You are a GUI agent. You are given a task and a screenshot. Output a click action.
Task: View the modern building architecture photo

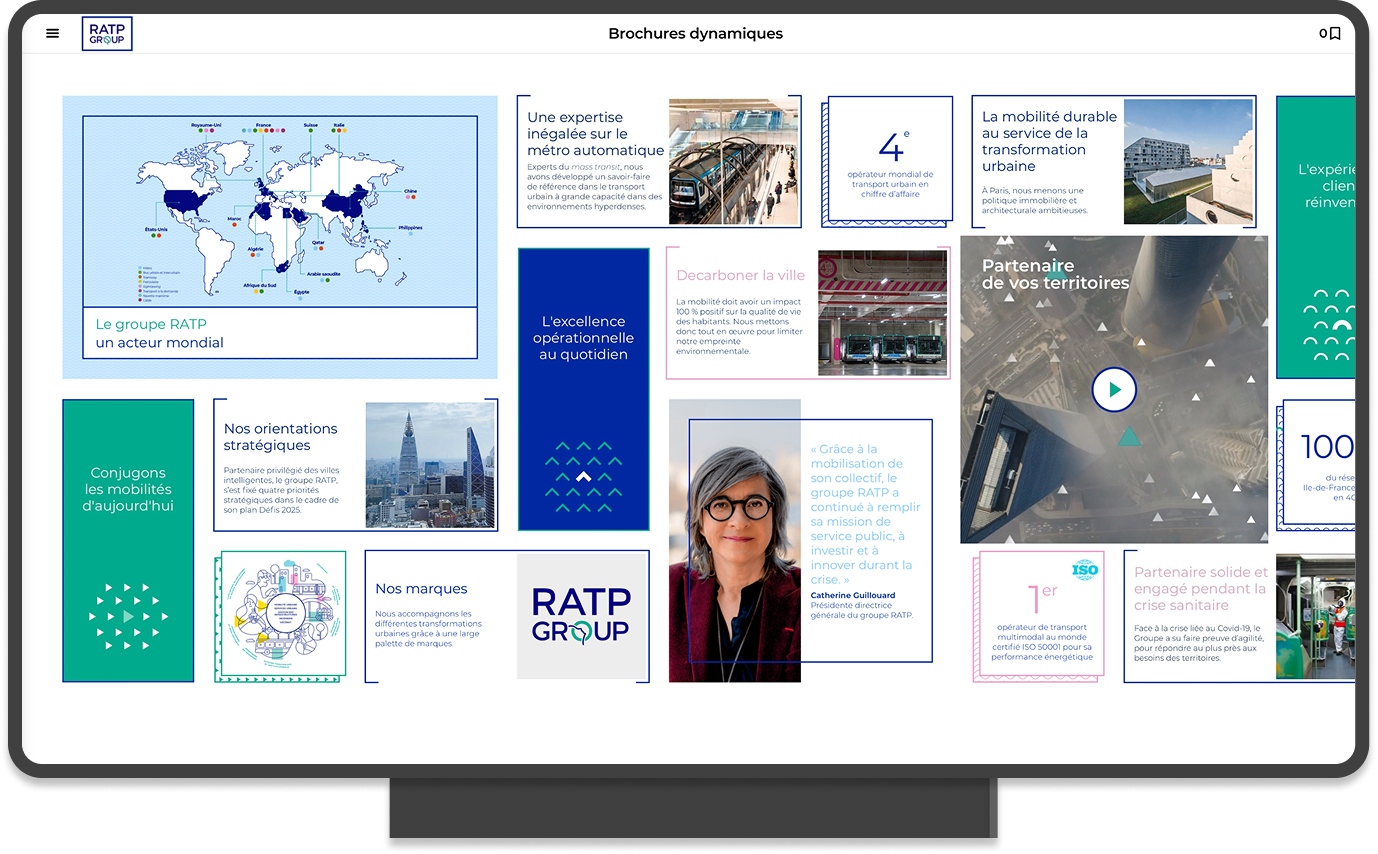point(1188,161)
